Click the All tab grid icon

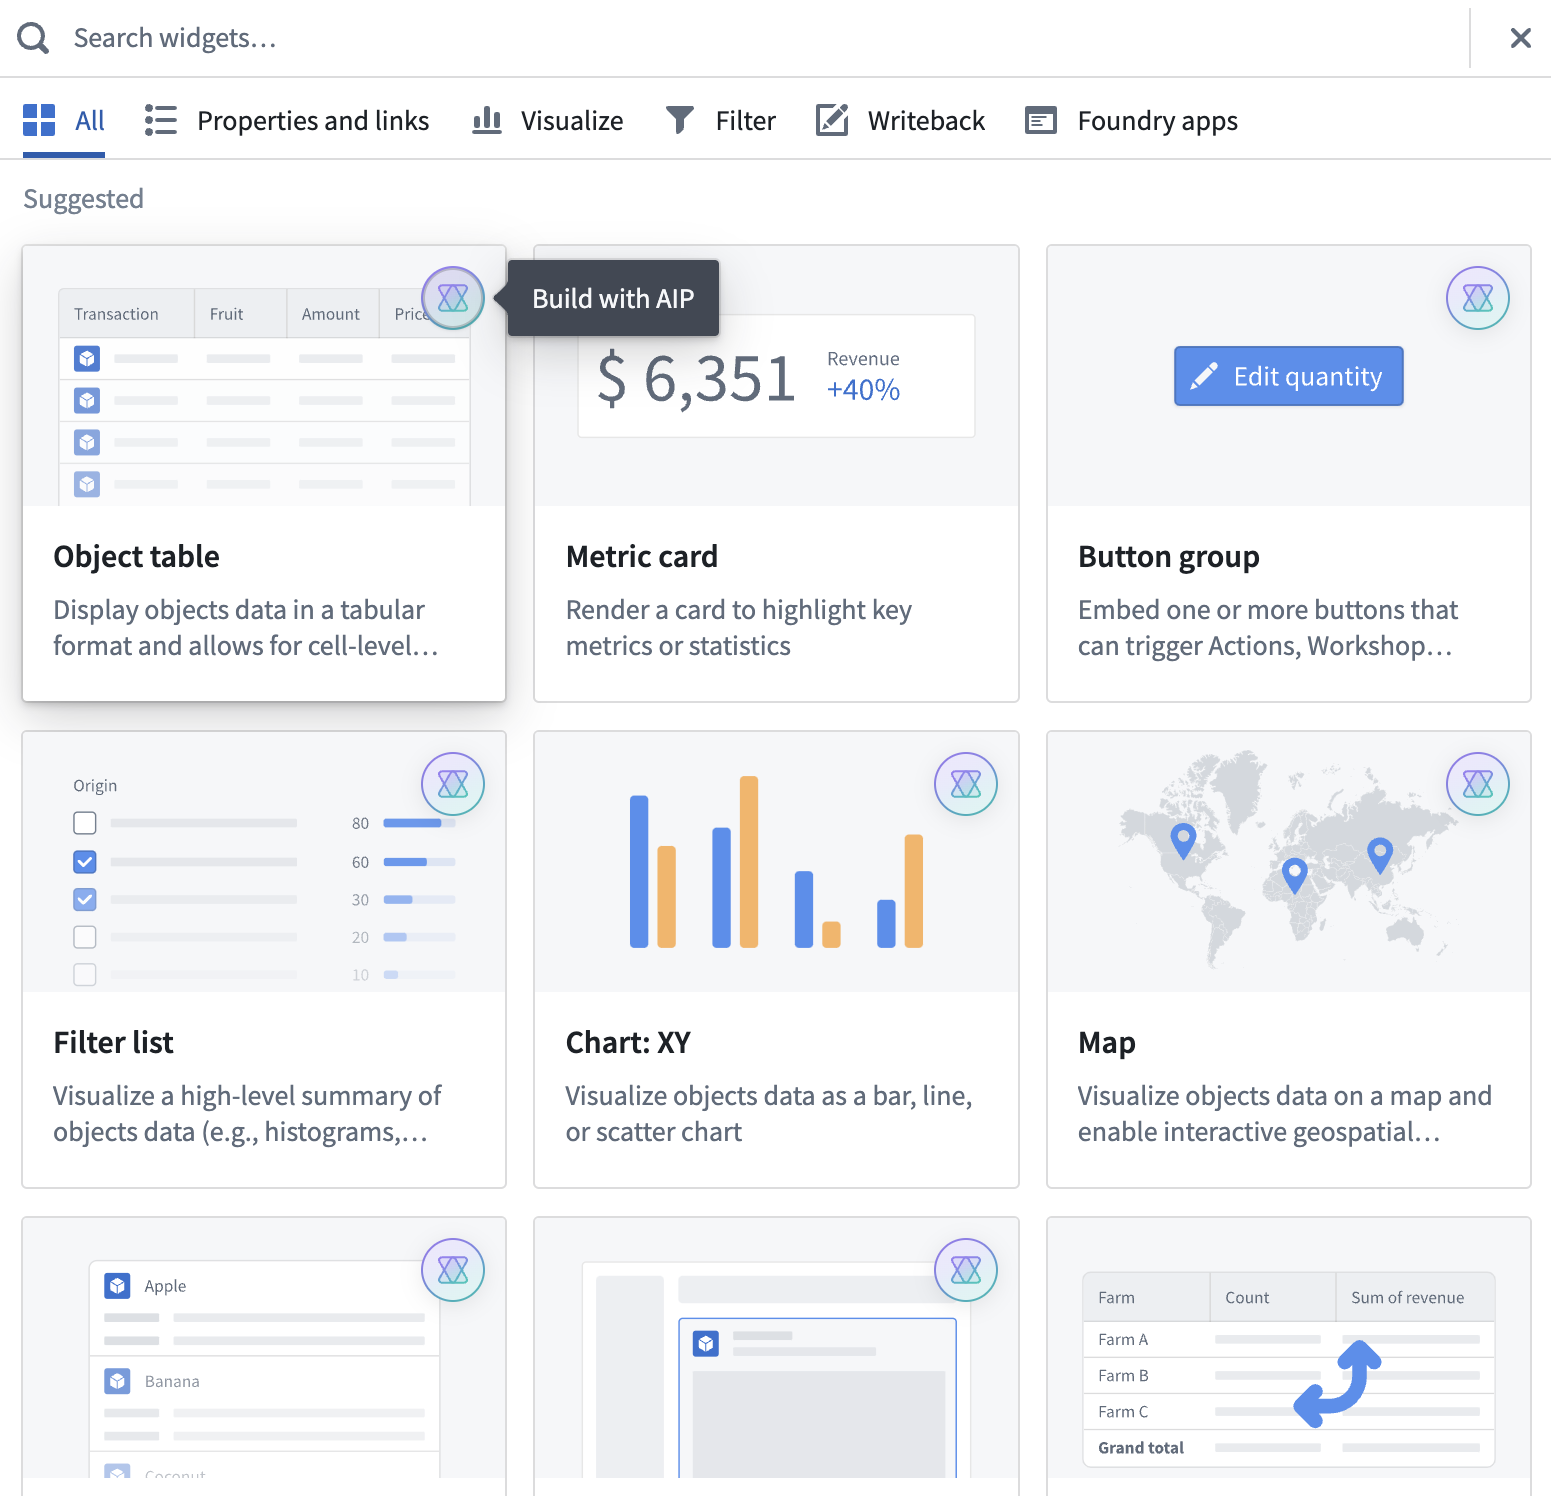click(x=39, y=120)
